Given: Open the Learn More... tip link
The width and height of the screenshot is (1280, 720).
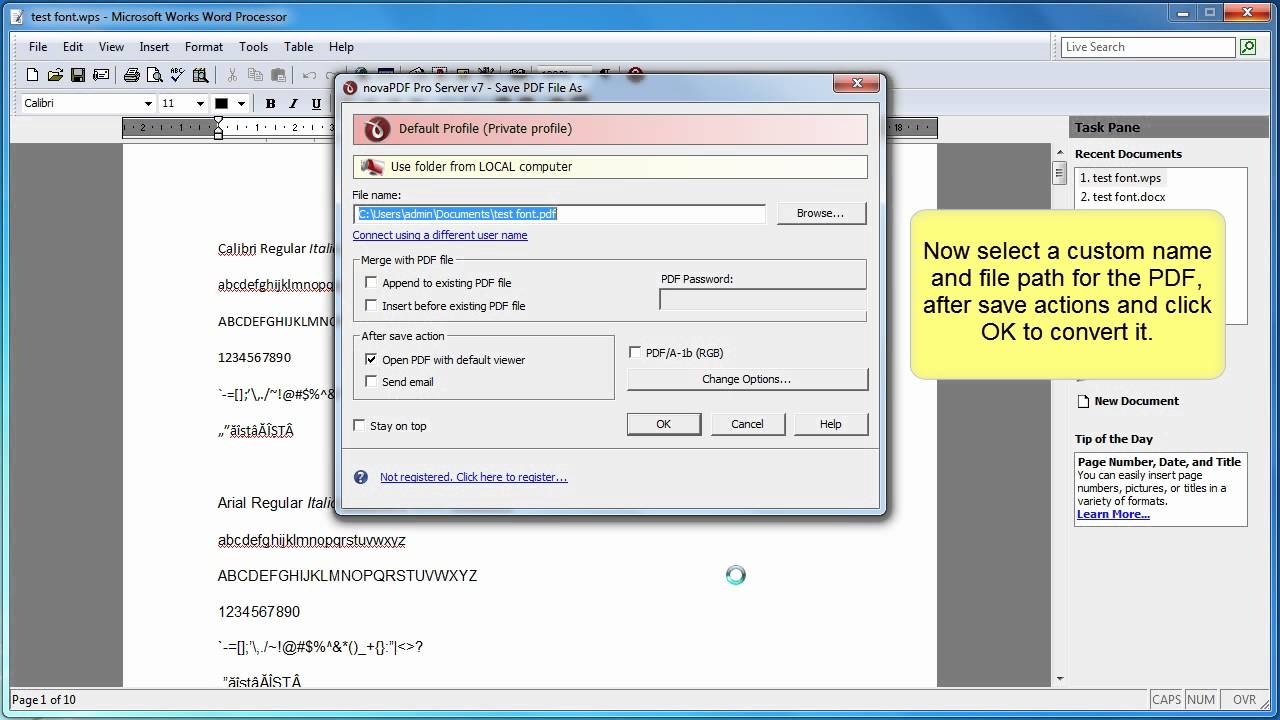Looking at the screenshot, I should 1113,514.
